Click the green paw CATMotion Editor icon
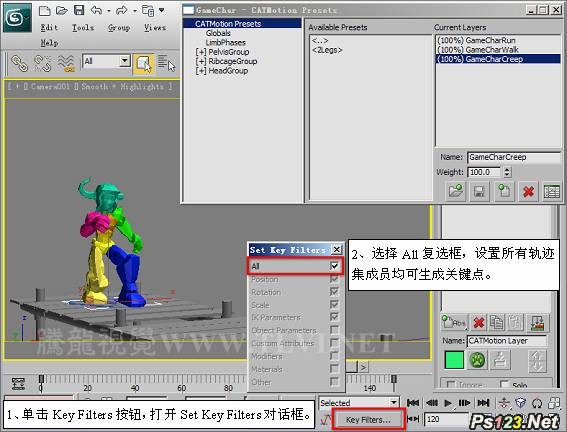This screenshot has height=432, width=567. [x=477, y=360]
